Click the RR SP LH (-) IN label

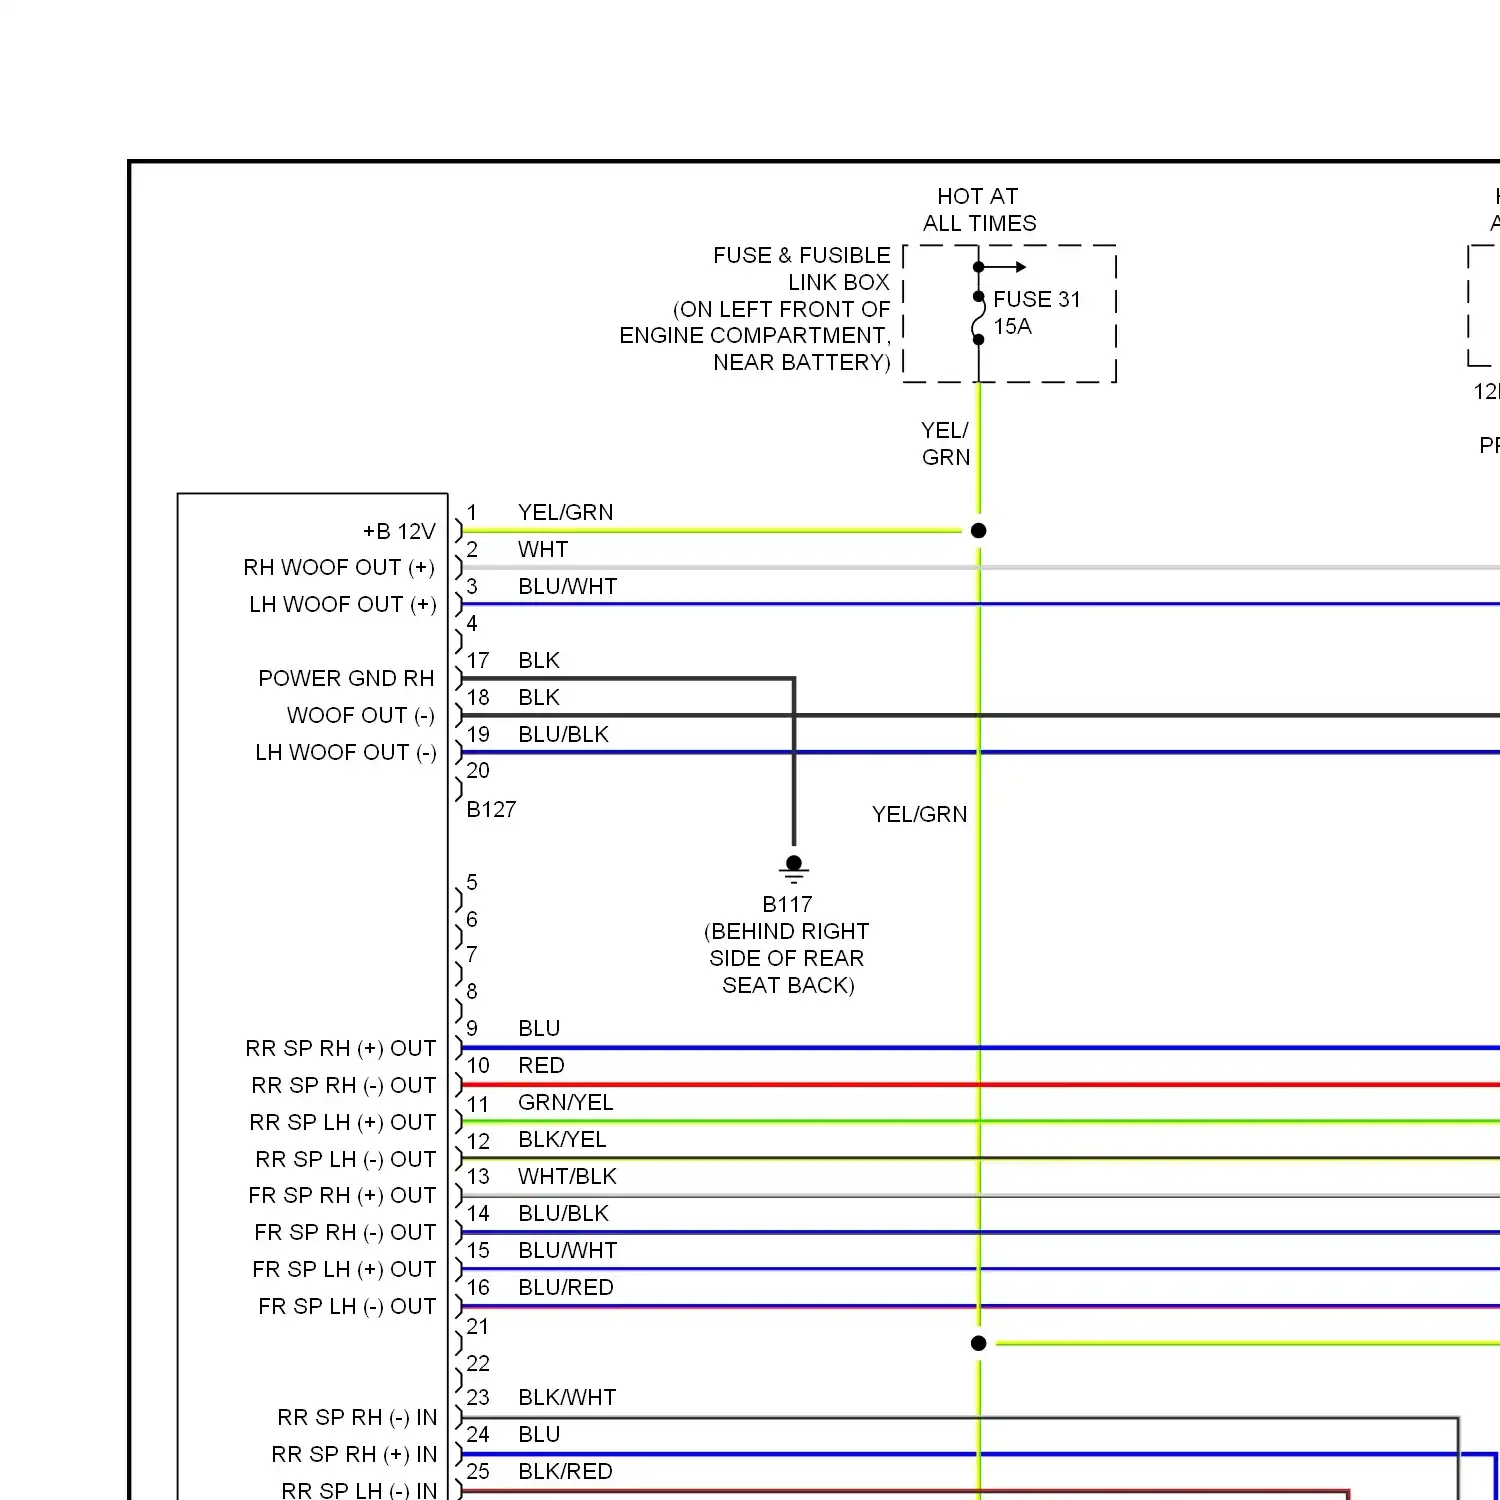359,1491
